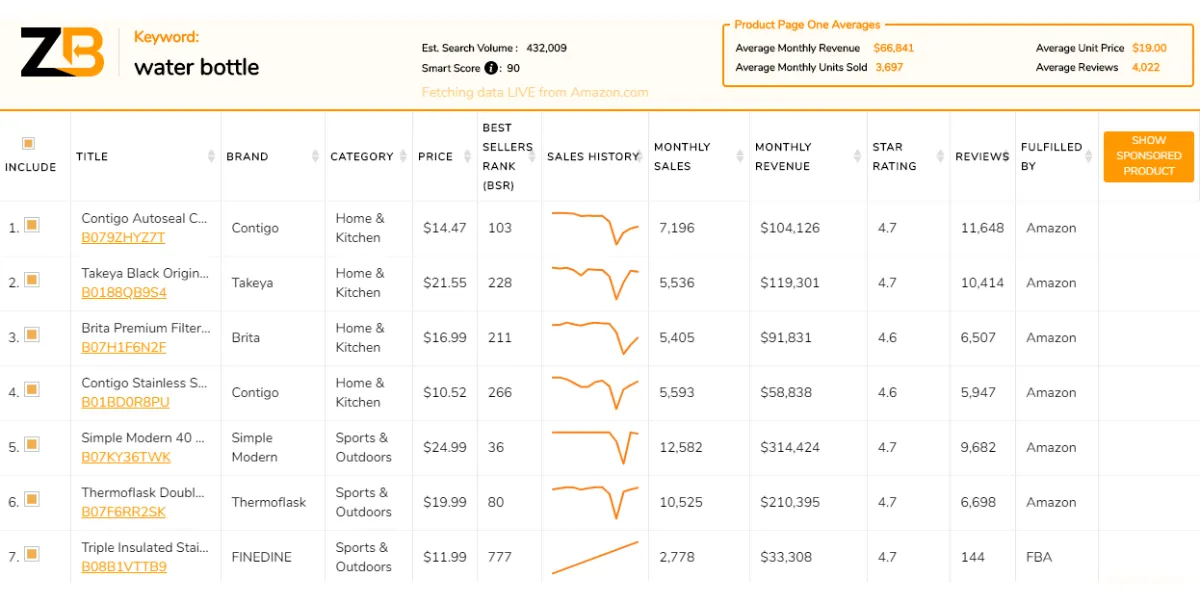Open ASIN link B079ZHYZ7T
Screen dimensions: 1200x600
(x=123, y=238)
